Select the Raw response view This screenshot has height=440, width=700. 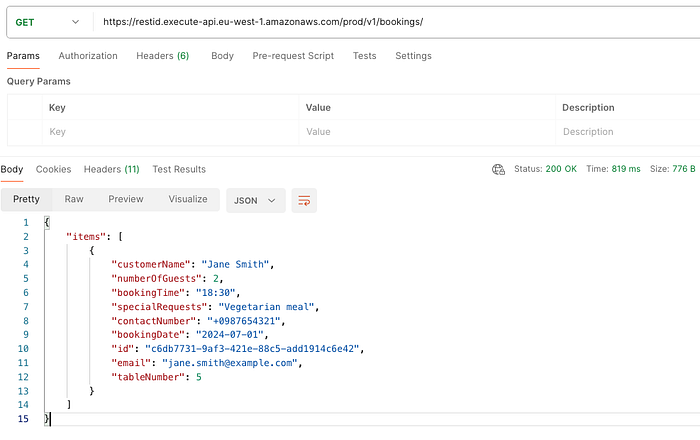[74, 199]
